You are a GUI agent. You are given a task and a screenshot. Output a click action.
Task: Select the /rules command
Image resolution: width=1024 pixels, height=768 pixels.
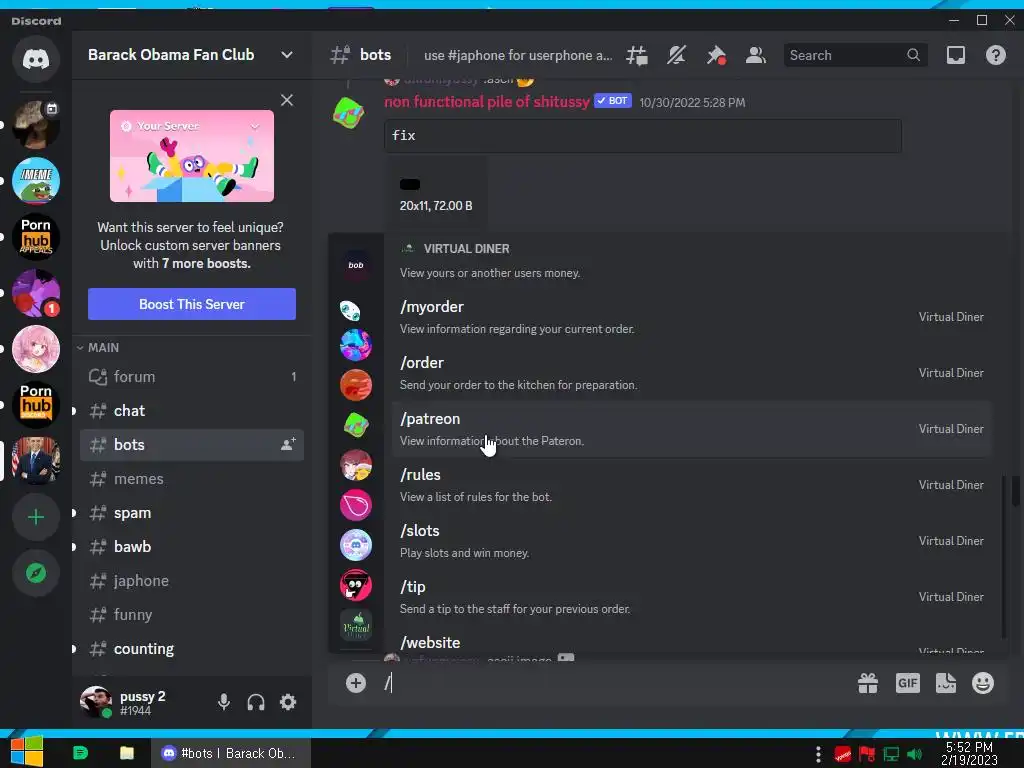692,485
